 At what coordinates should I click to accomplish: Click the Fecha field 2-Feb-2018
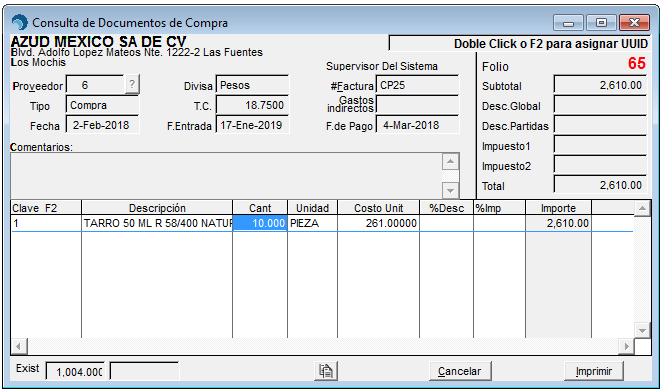pos(102,125)
